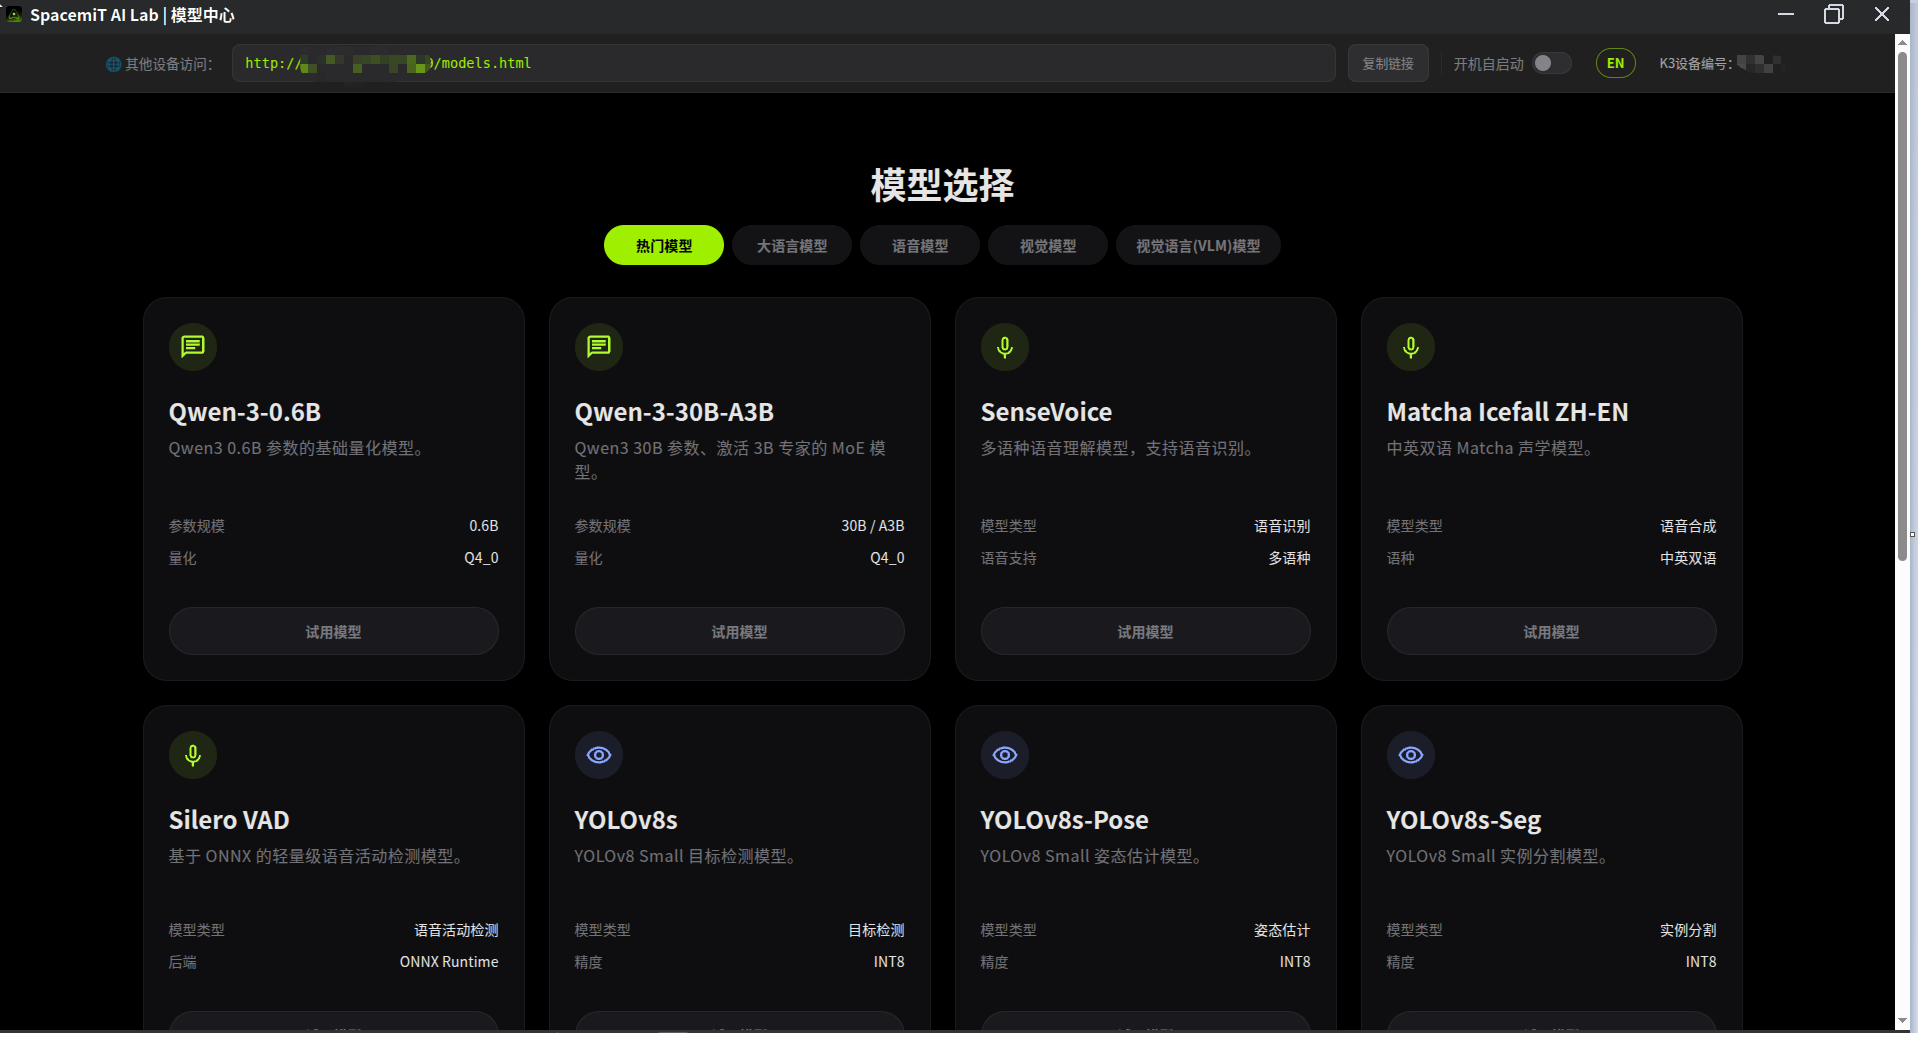This screenshot has width=1919, height=1040.
Task: Show the 视觉模型 tab
Action: 1048,246
